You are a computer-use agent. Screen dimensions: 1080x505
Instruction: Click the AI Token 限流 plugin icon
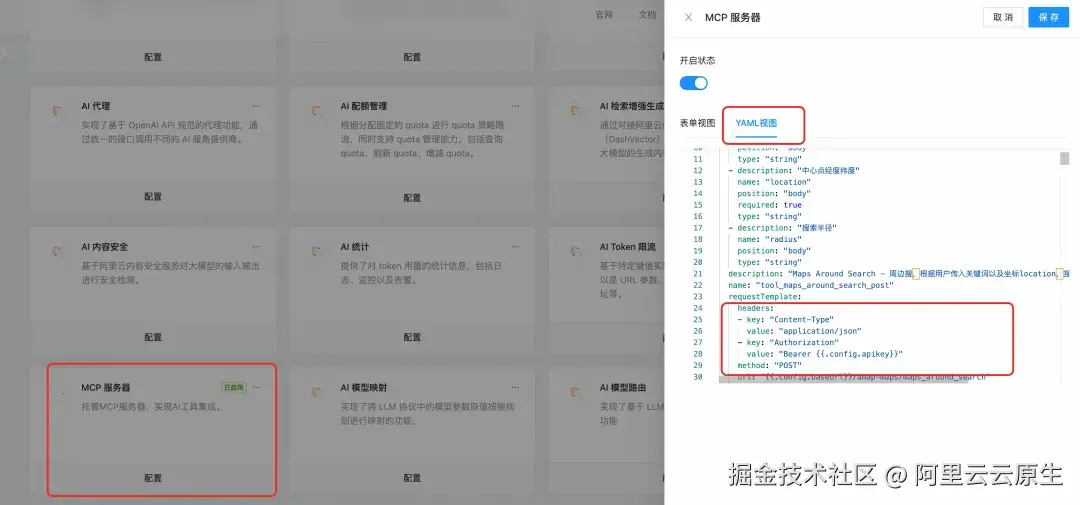click(x=577, y=251)
